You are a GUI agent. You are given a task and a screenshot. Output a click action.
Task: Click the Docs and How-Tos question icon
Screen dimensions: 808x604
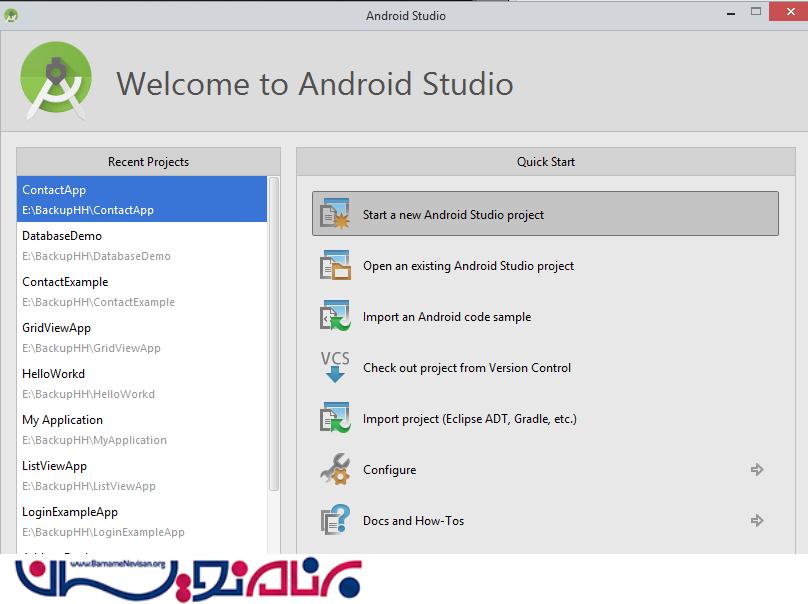tap(334, 521)
